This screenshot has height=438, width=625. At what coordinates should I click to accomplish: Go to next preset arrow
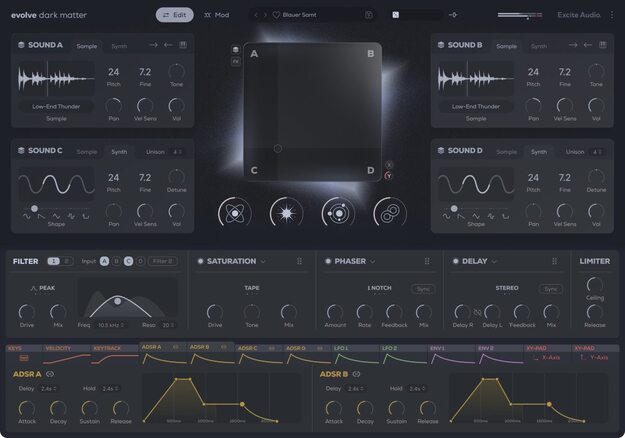pos(265,15)
